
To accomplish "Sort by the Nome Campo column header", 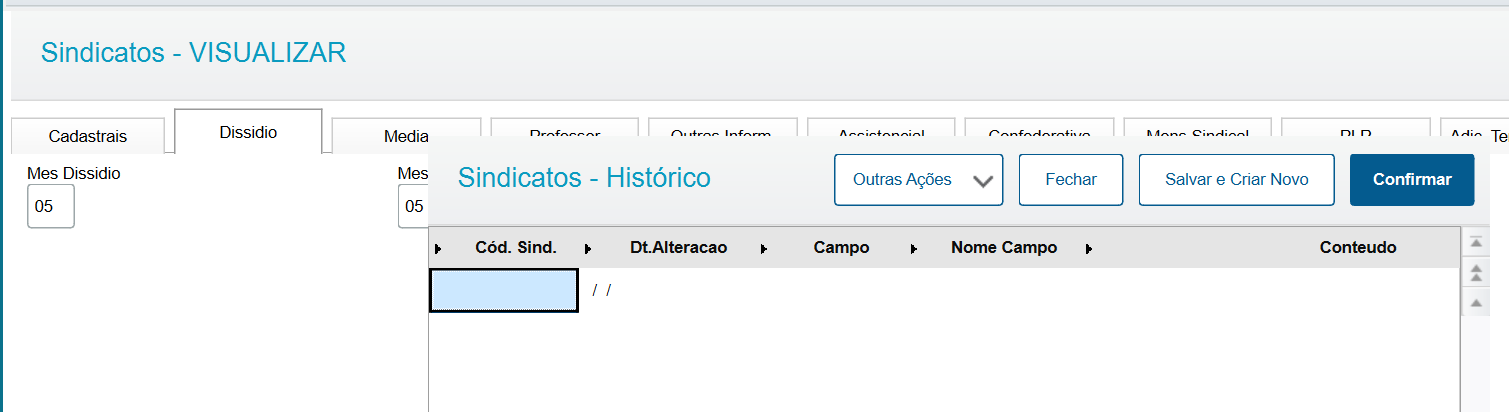I will 1003,248.
